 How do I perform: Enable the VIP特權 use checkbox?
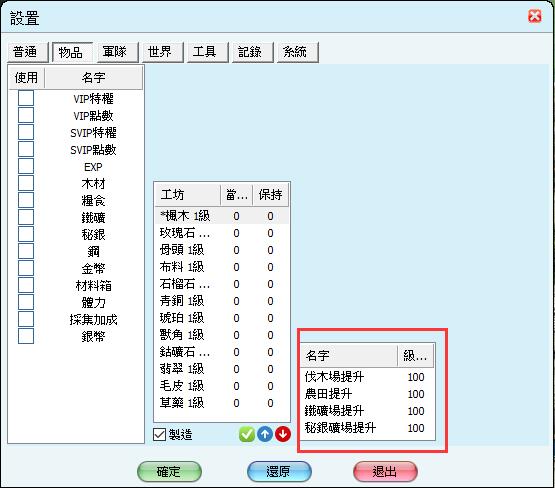[x=26, y=98]
